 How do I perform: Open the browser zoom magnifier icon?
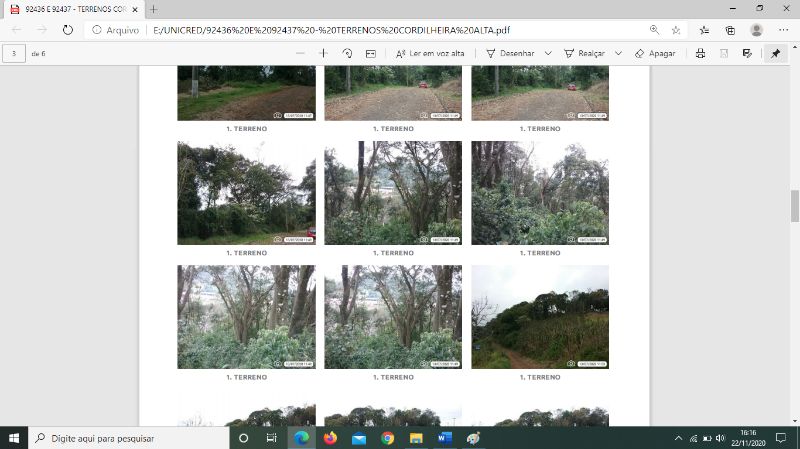tap(654, 30)
